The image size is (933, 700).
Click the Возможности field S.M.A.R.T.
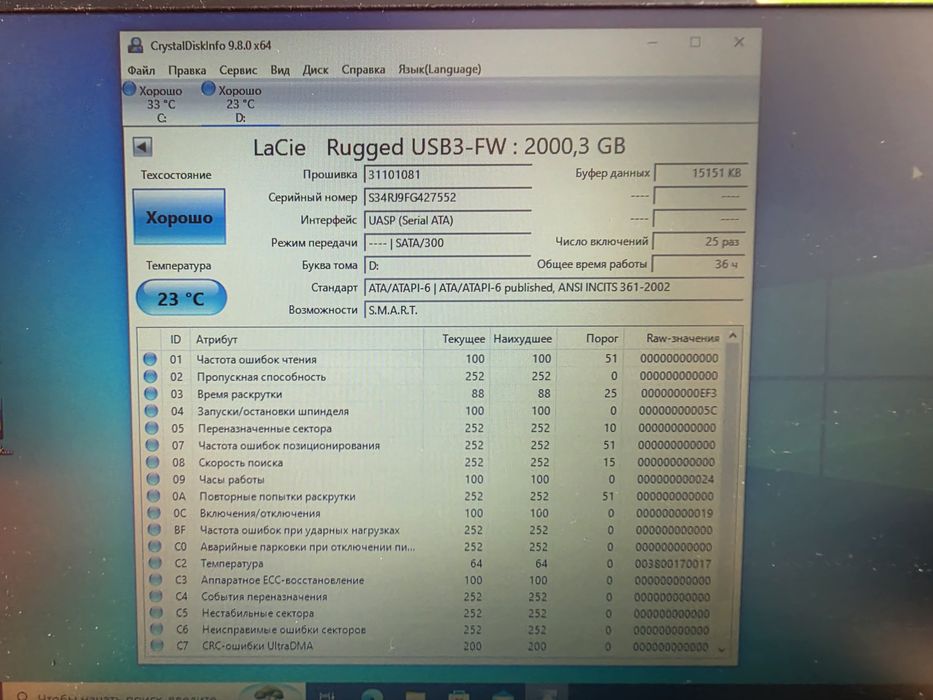(x=553, y=310)
